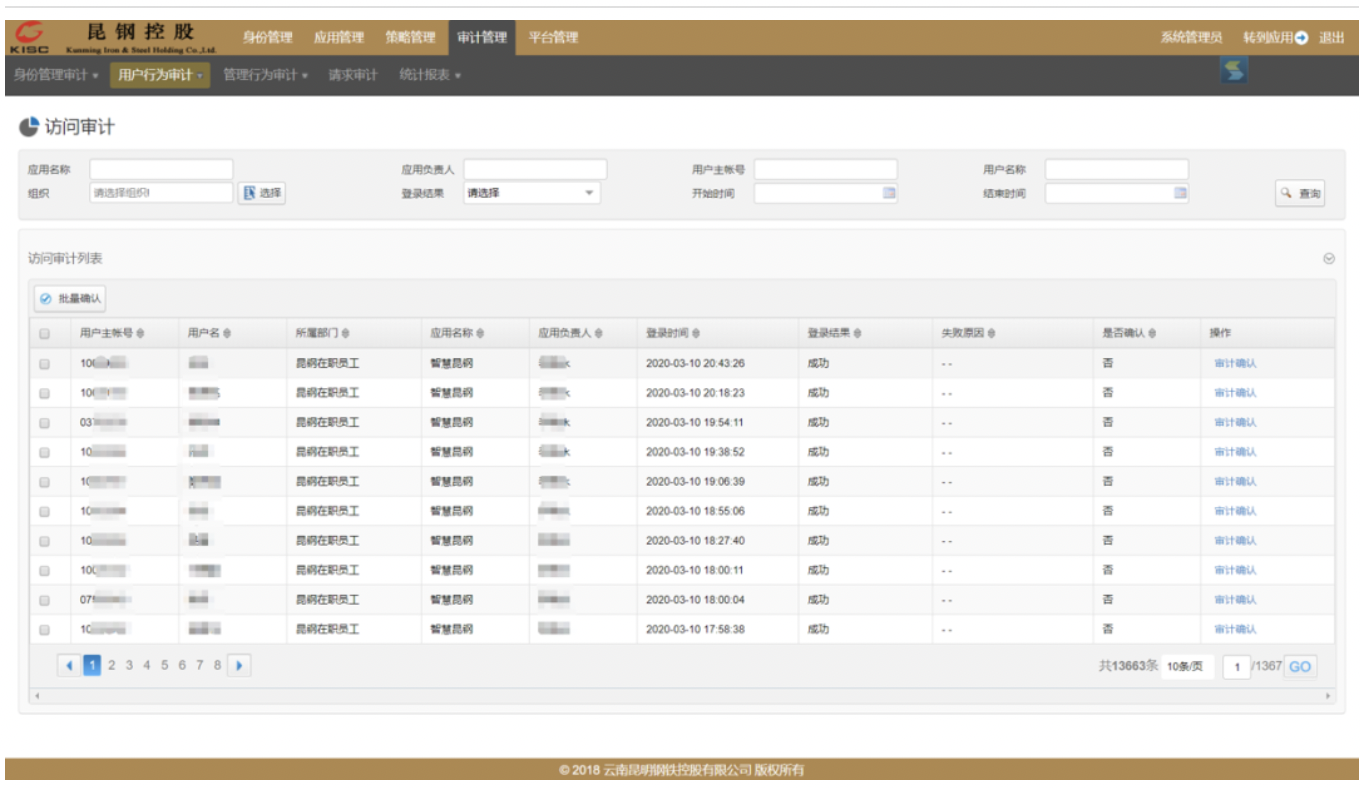This screenshot has width=1360, height=788.
Task: Focus the 应用负责人 input field
Action: [535, 169]
